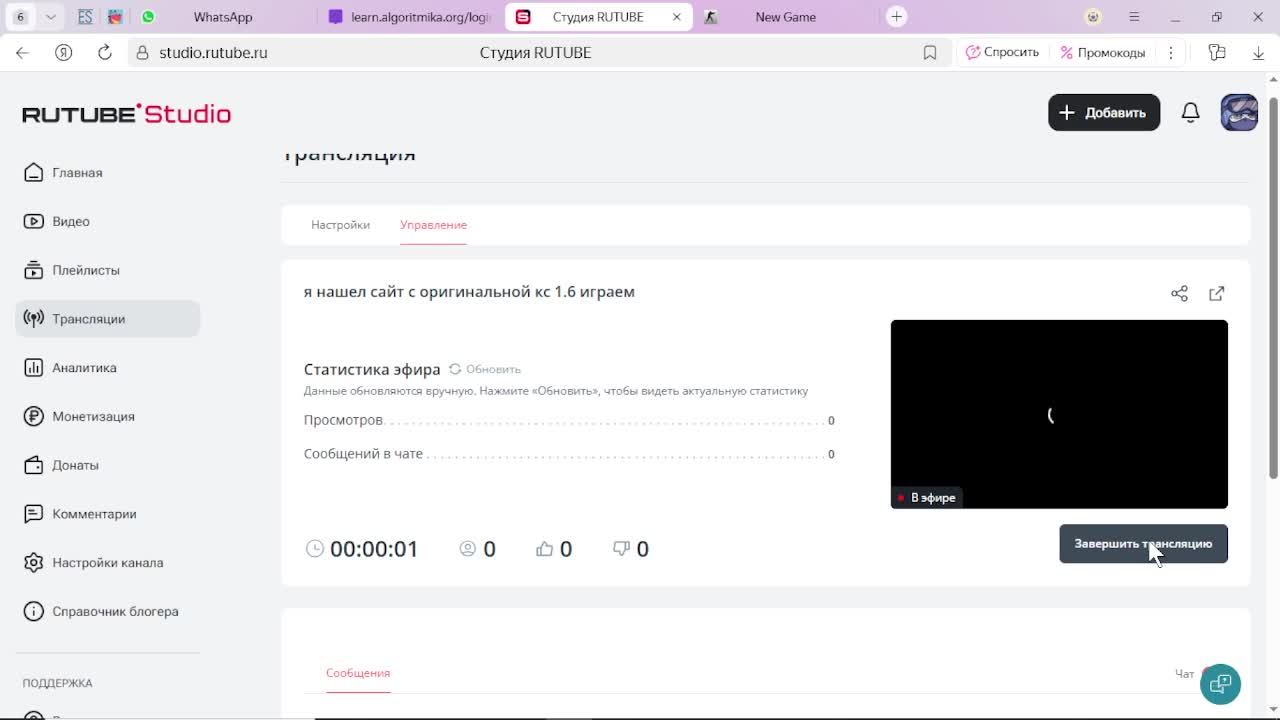Go to Плейлисты in sidebar
This screenshot has width=1280, height=720.
pos(72,270)
